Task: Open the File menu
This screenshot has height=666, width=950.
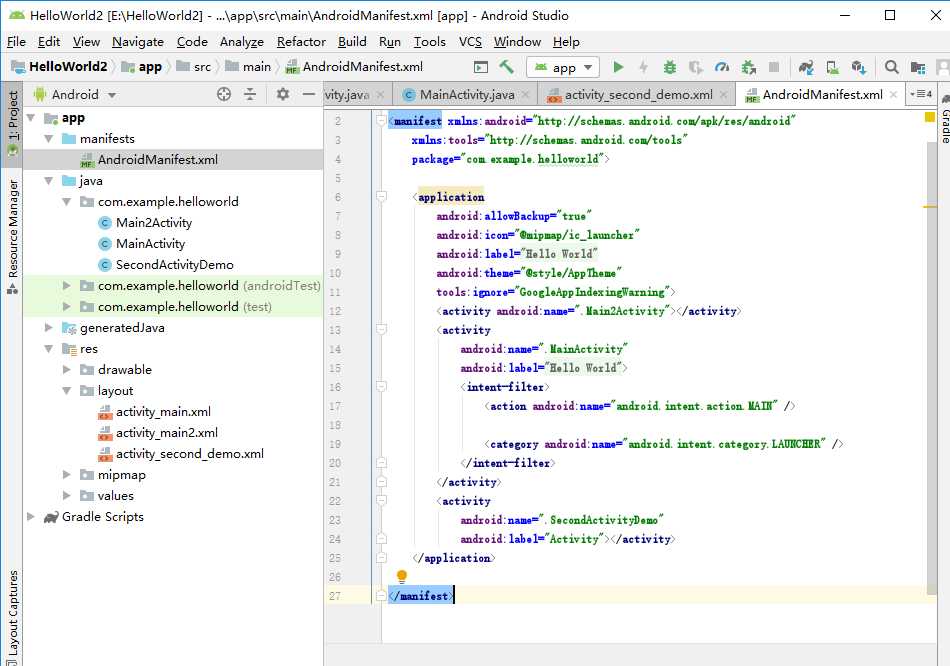Action: [16, 42]
